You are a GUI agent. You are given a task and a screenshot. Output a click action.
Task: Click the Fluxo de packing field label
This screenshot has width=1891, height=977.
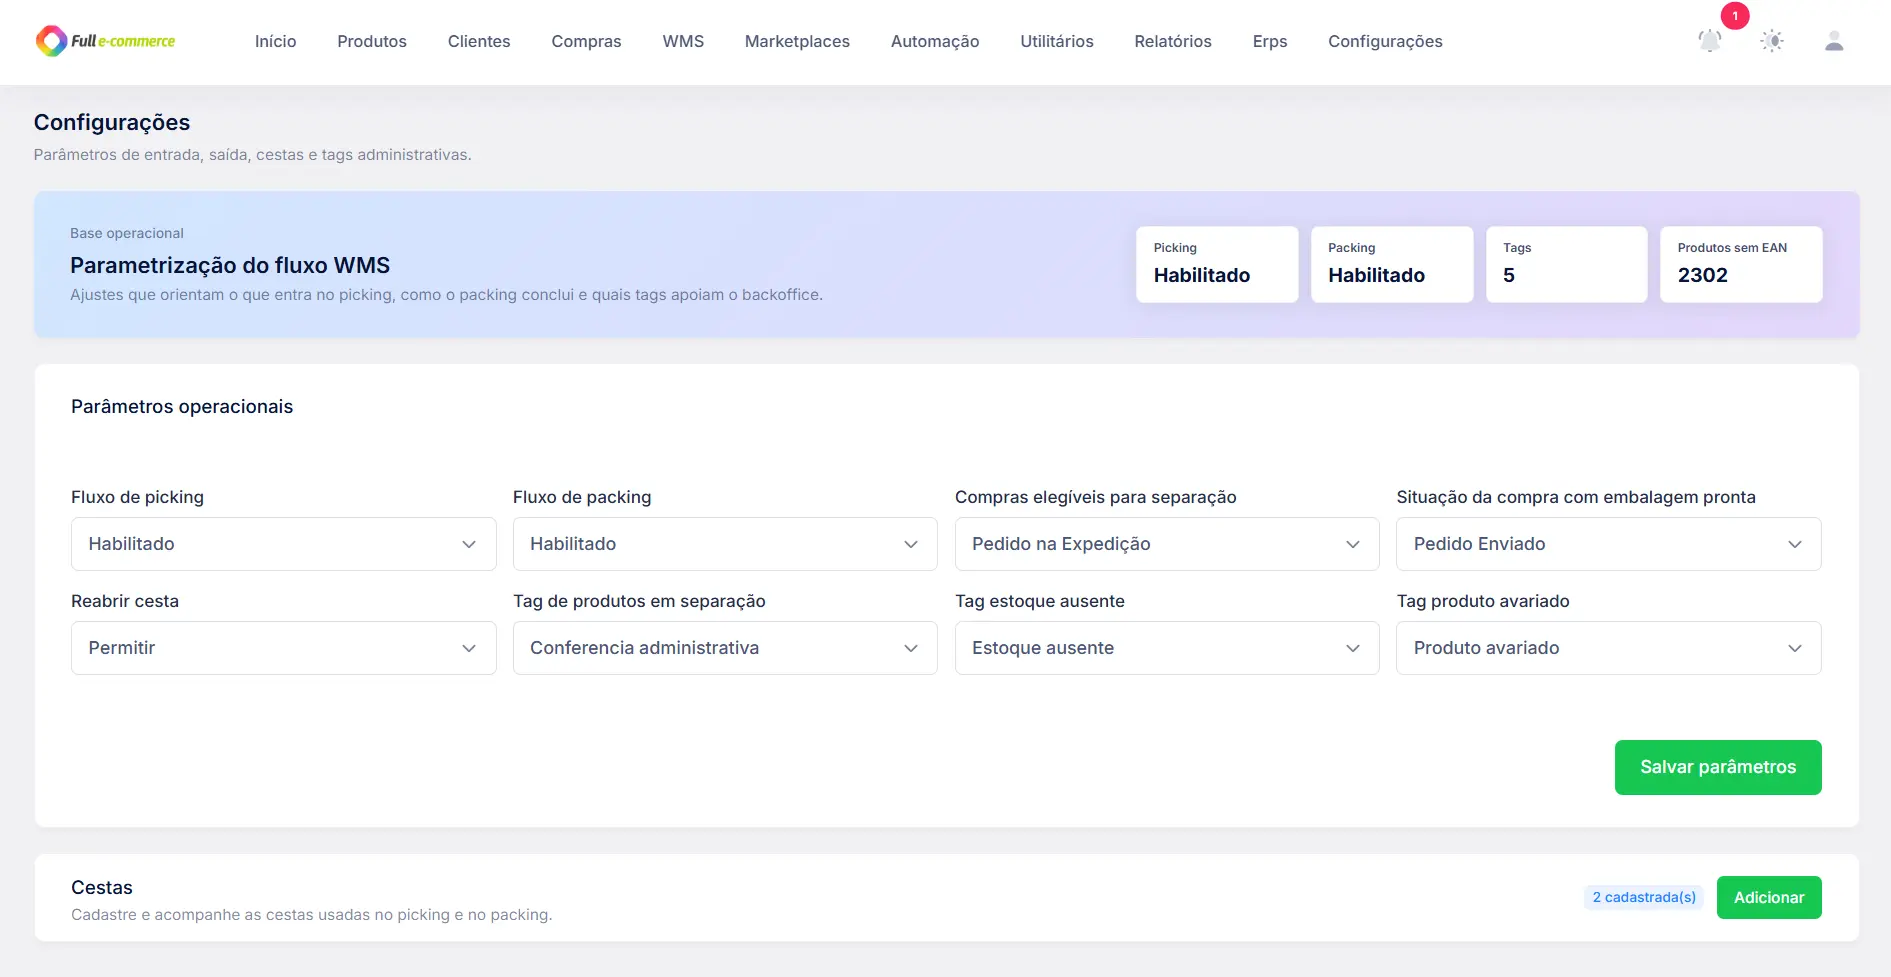pyautogui.click(x=582, y=497)
